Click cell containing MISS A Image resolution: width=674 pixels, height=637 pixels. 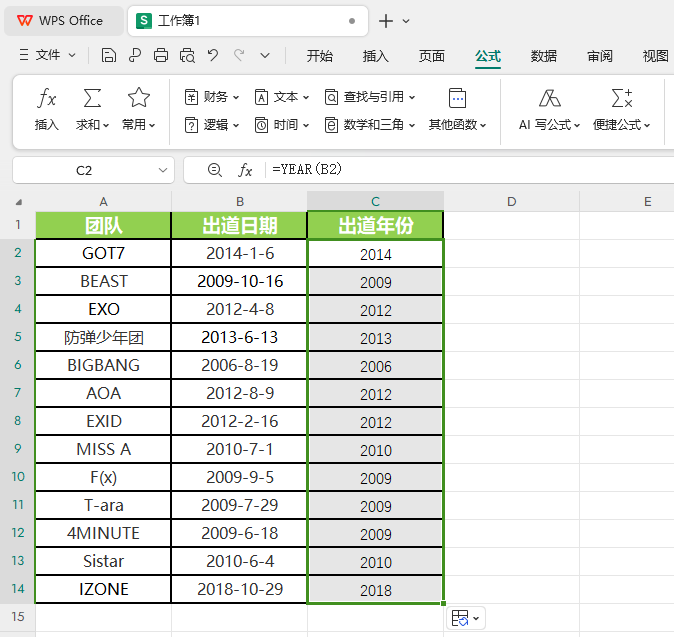pyautogui.click(x=103, y=449)
